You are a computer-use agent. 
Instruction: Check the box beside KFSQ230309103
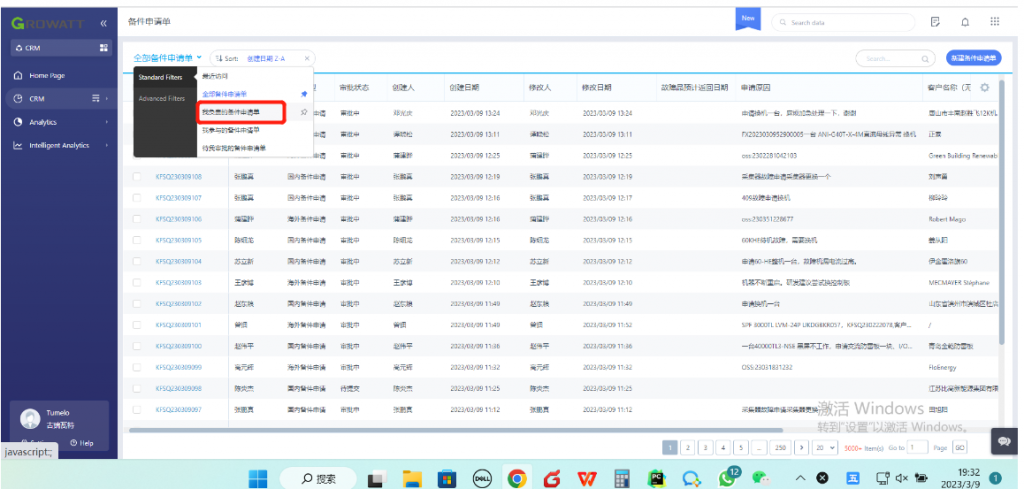tap(136, 282)
